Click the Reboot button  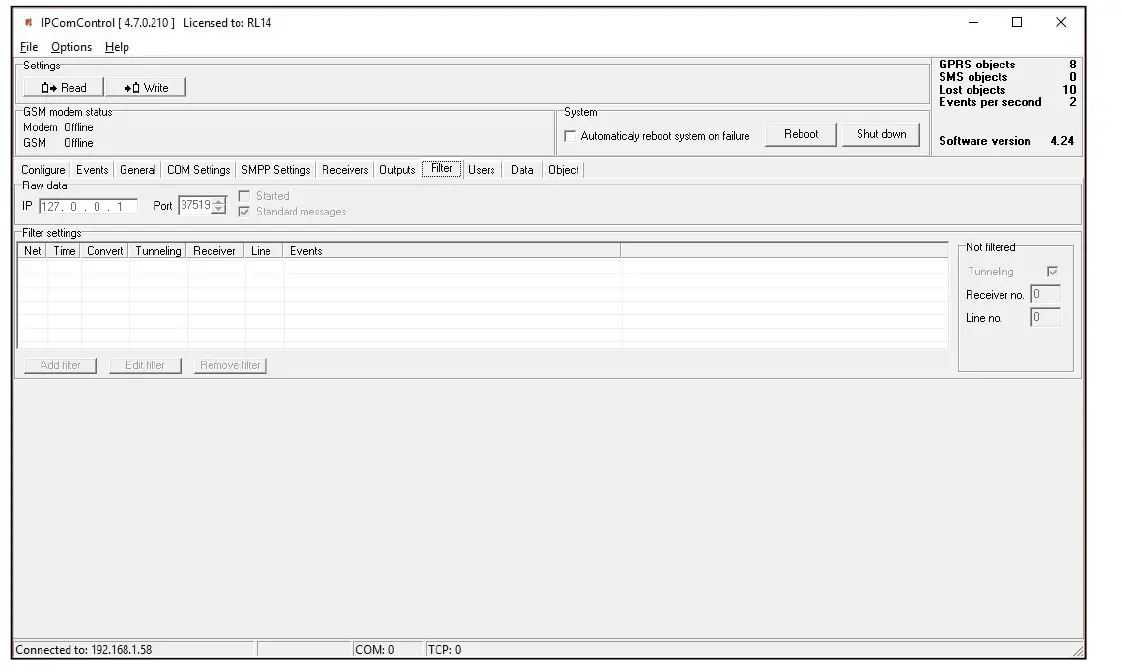[x=800, y=133]
